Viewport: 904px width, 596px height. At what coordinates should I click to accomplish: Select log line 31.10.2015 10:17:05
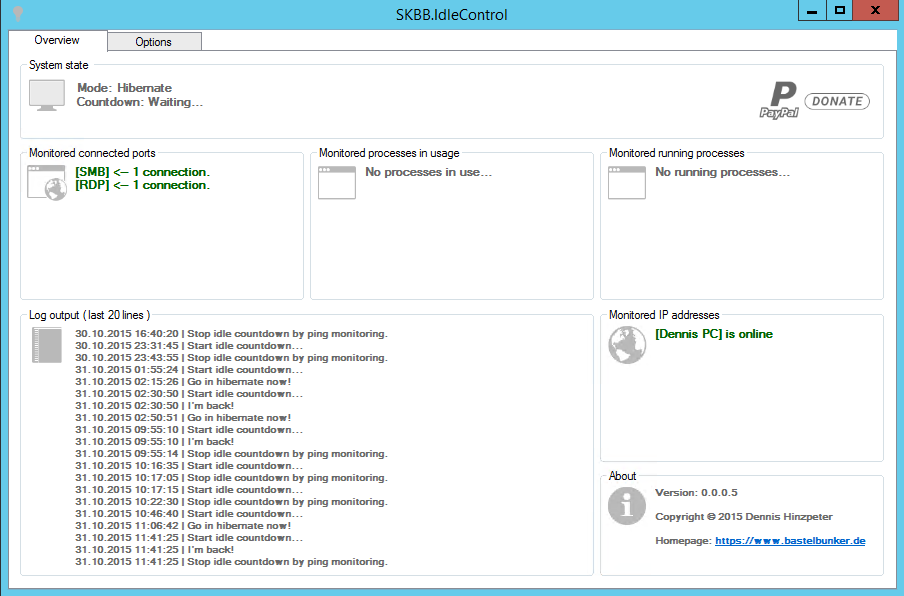pyautogui.click(x=231, y=478)
